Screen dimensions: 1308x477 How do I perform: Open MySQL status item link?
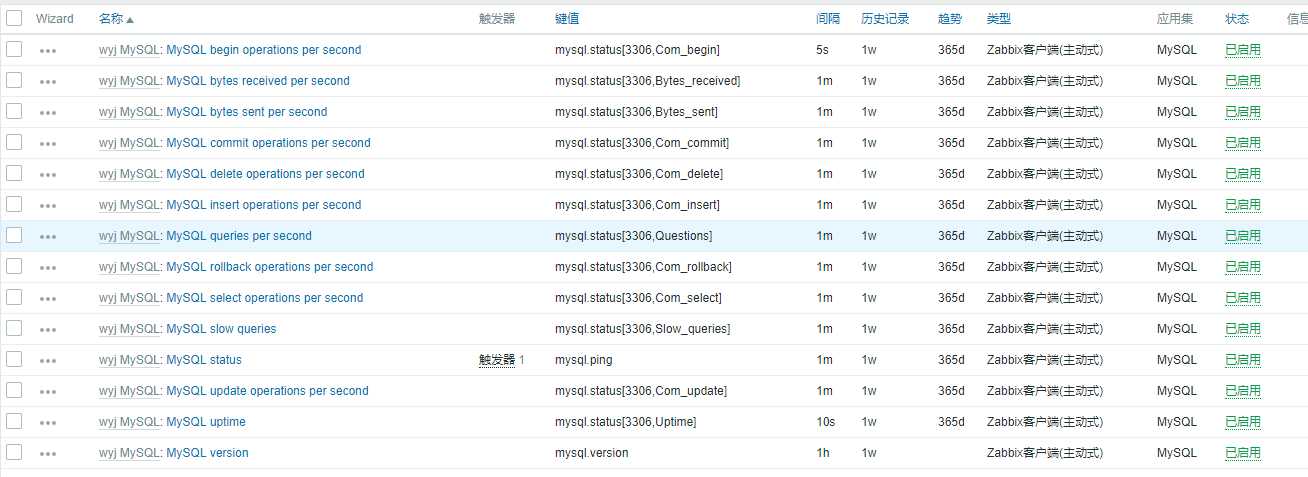[204, 360]
